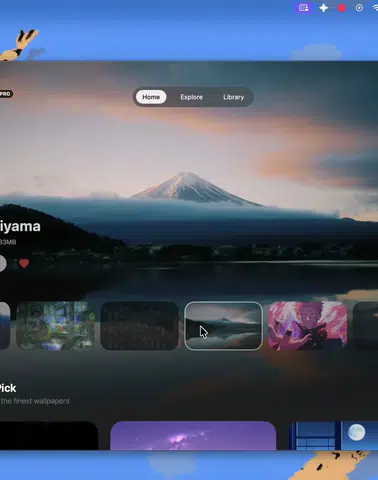Click the red recording dot in menu bar
Viewport: 378px width, 480px height.
tap(342, 8)
